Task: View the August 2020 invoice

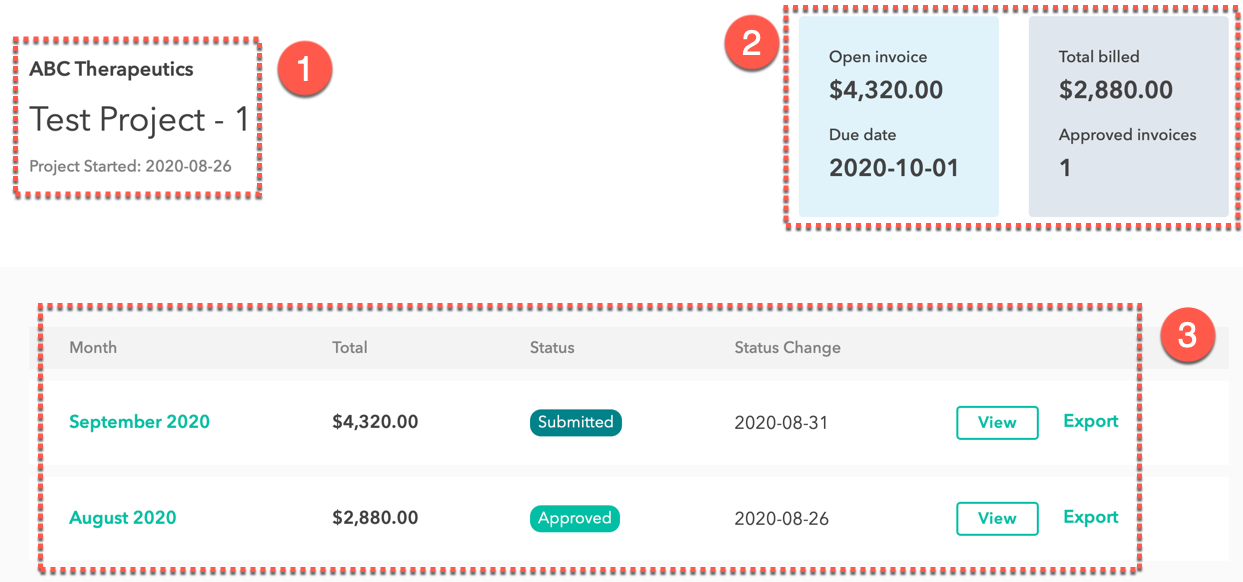Action: 997,518
